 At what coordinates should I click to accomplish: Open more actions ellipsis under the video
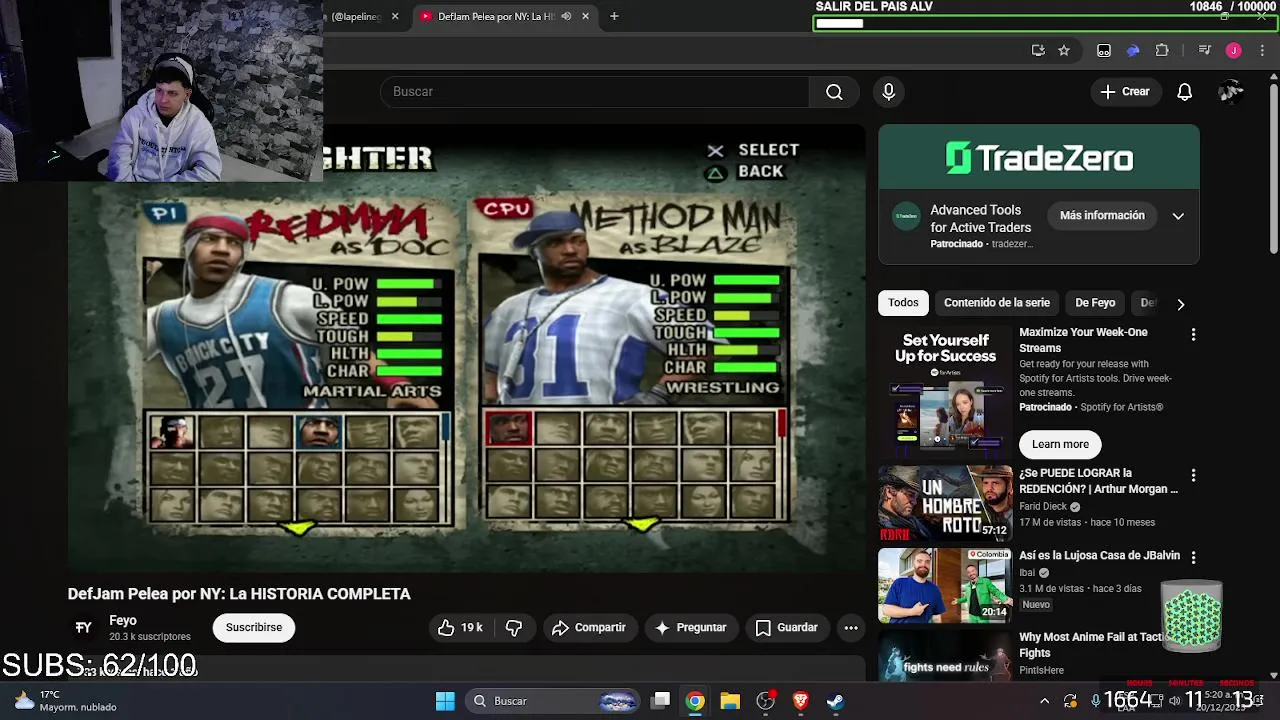[851, 628]
